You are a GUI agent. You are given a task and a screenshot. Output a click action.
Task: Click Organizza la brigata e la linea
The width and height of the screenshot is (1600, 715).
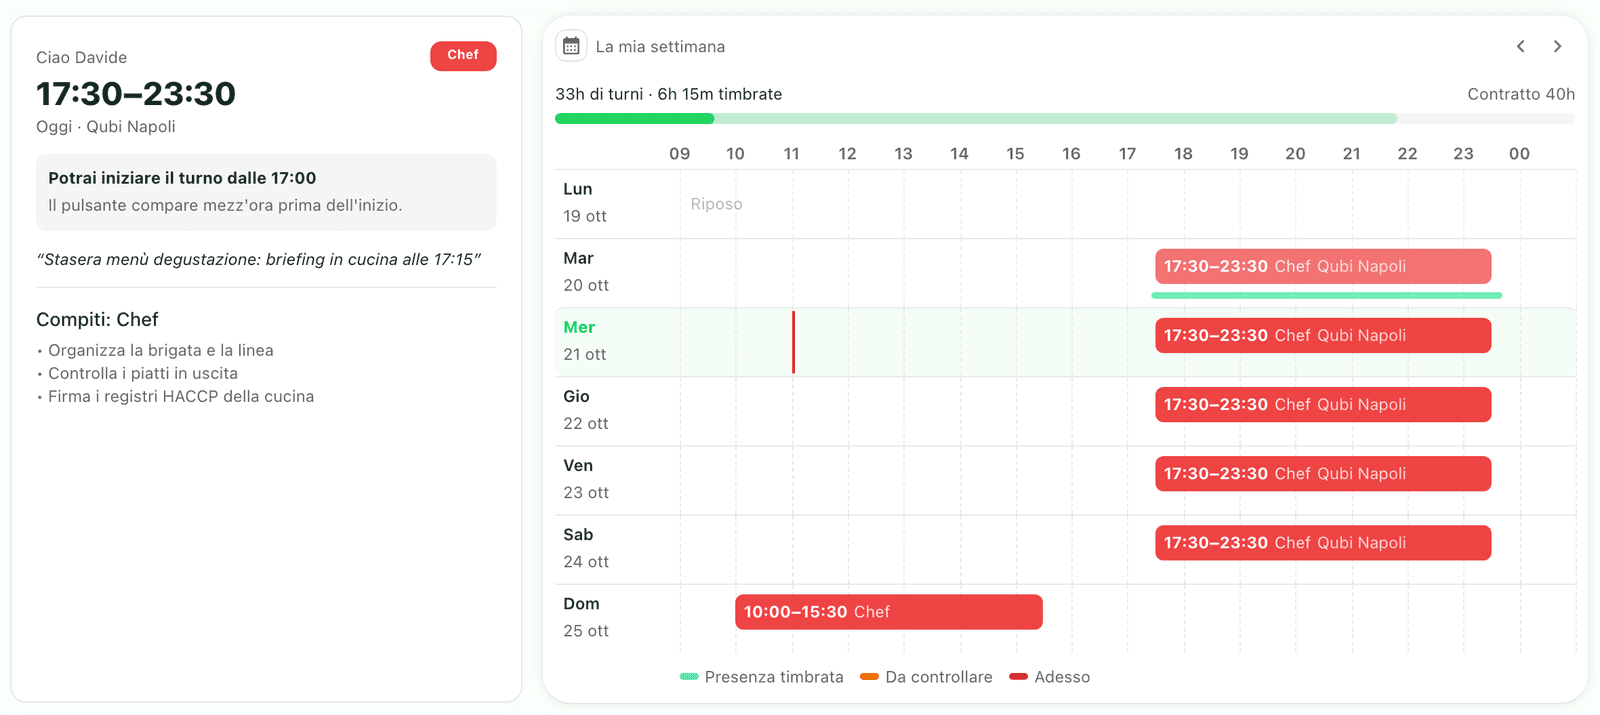(x=161, y=350)
